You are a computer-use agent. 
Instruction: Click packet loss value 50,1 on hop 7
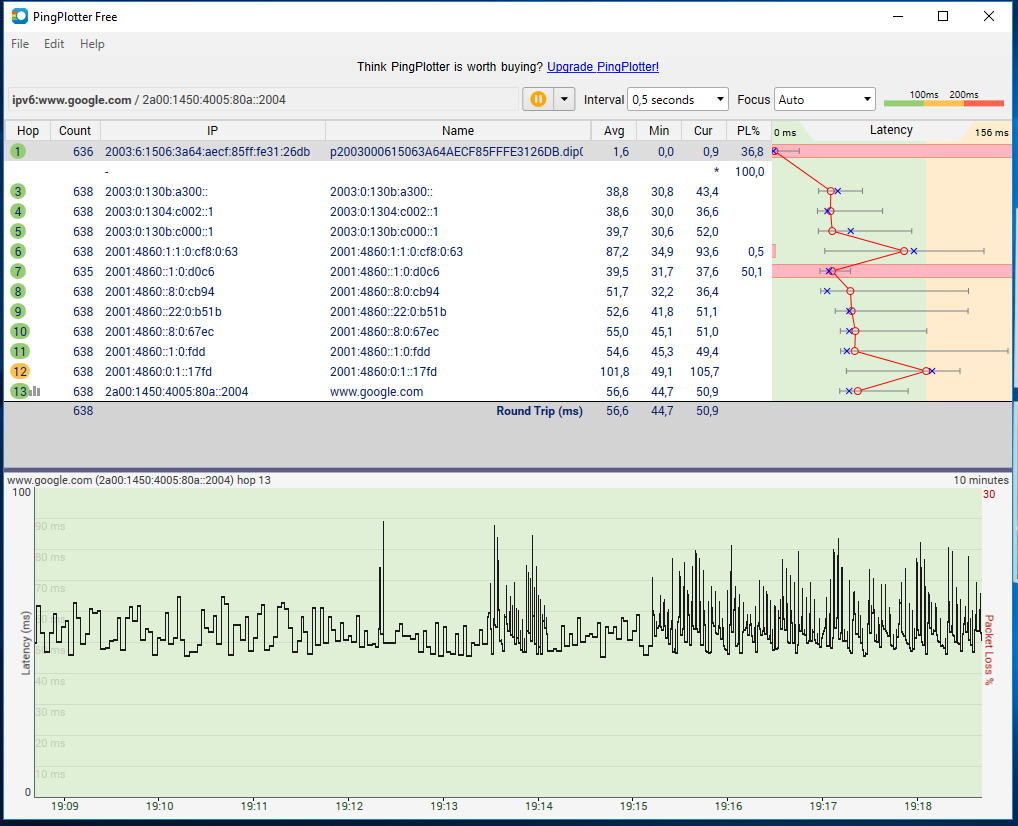(751, 271)
